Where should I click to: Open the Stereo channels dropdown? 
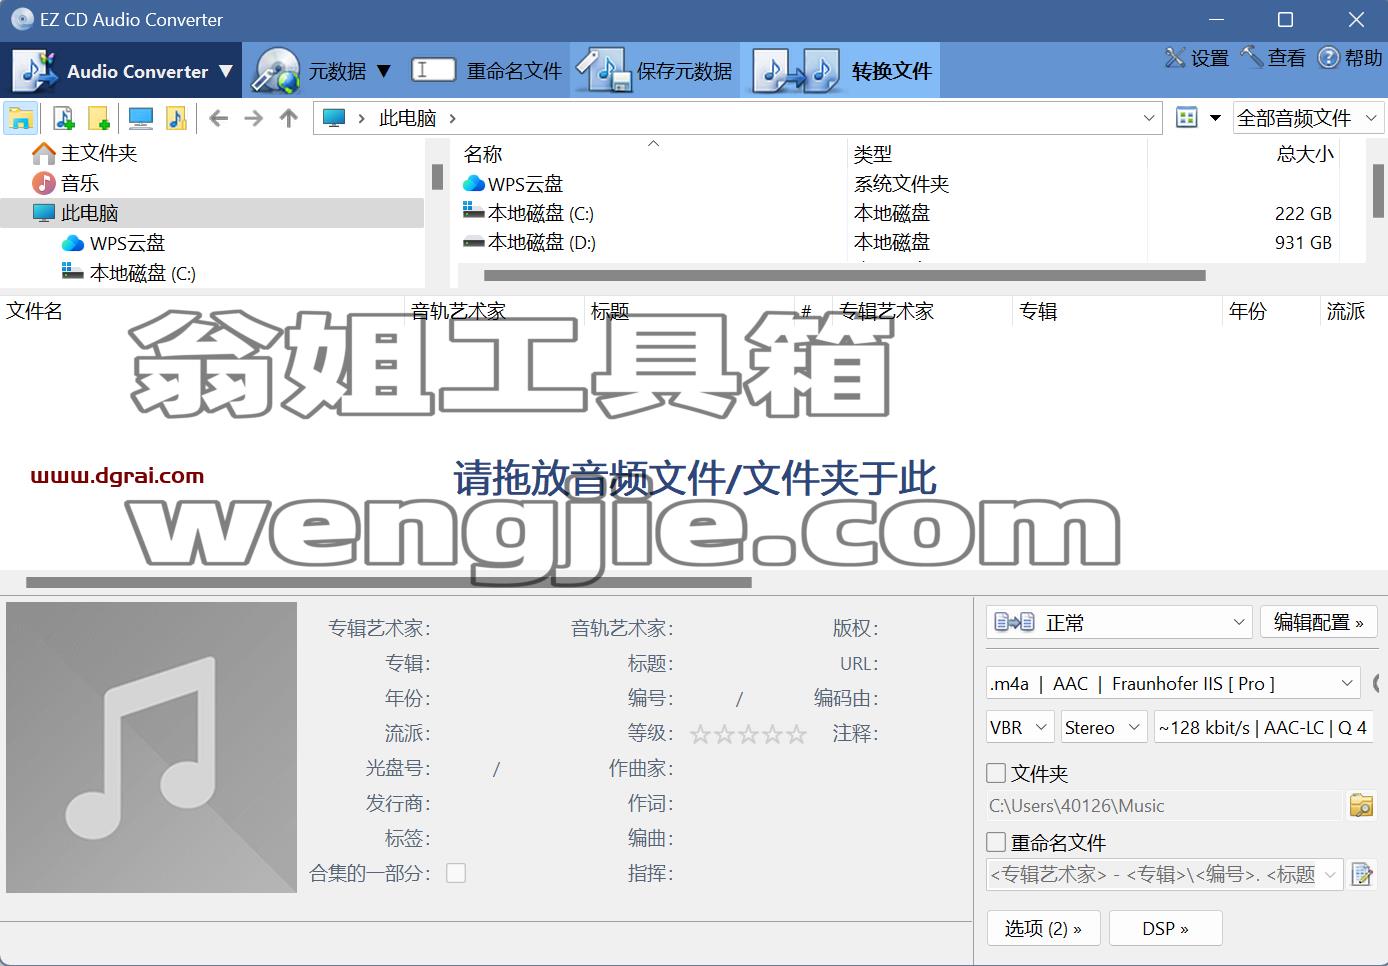pyautogui.click(x=1104, y=727)
